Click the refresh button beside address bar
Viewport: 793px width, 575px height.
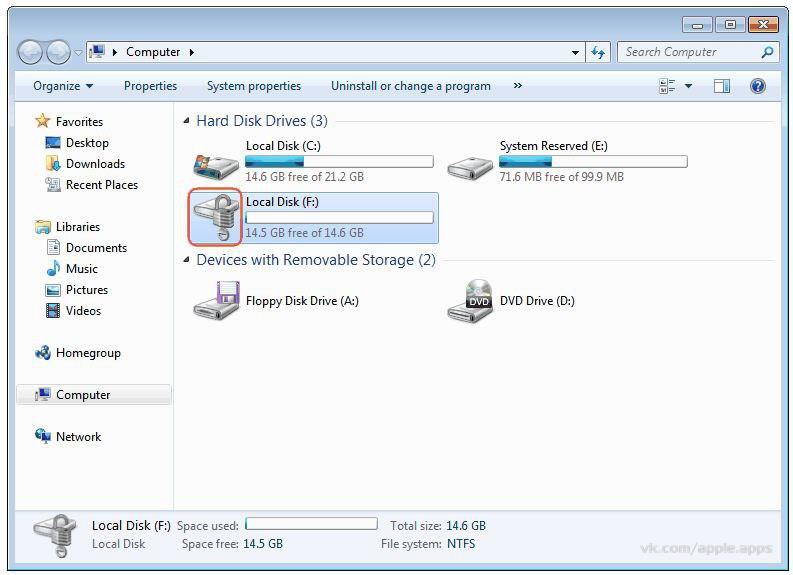598,52
